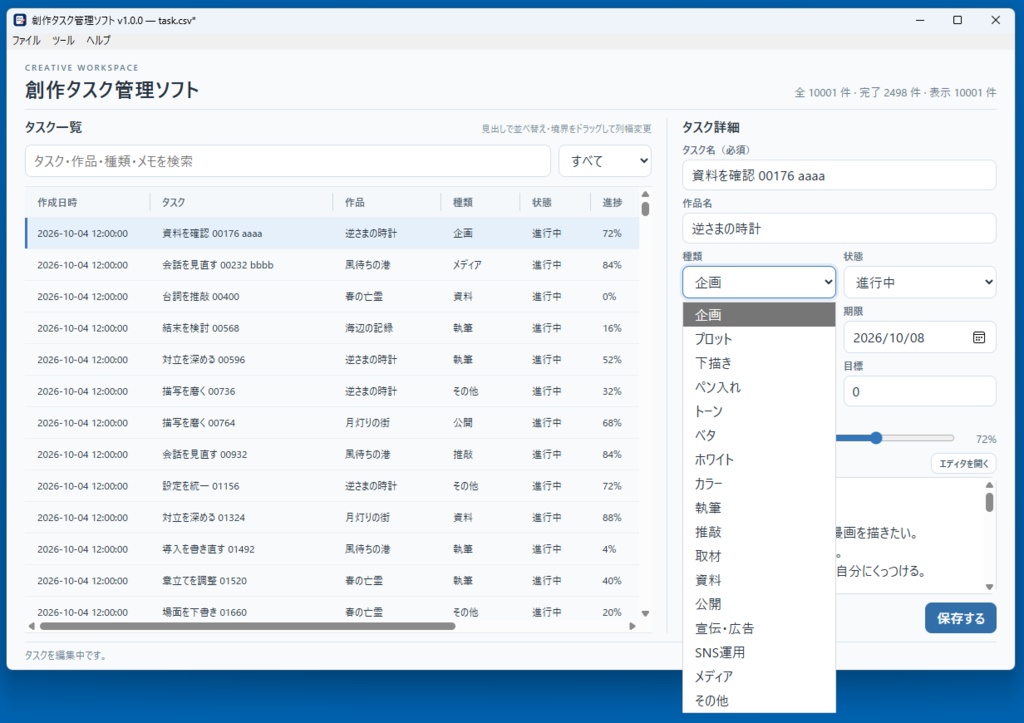Select row 場面を下書き 01660
1024x723 pixels.
tap(332, 609)
